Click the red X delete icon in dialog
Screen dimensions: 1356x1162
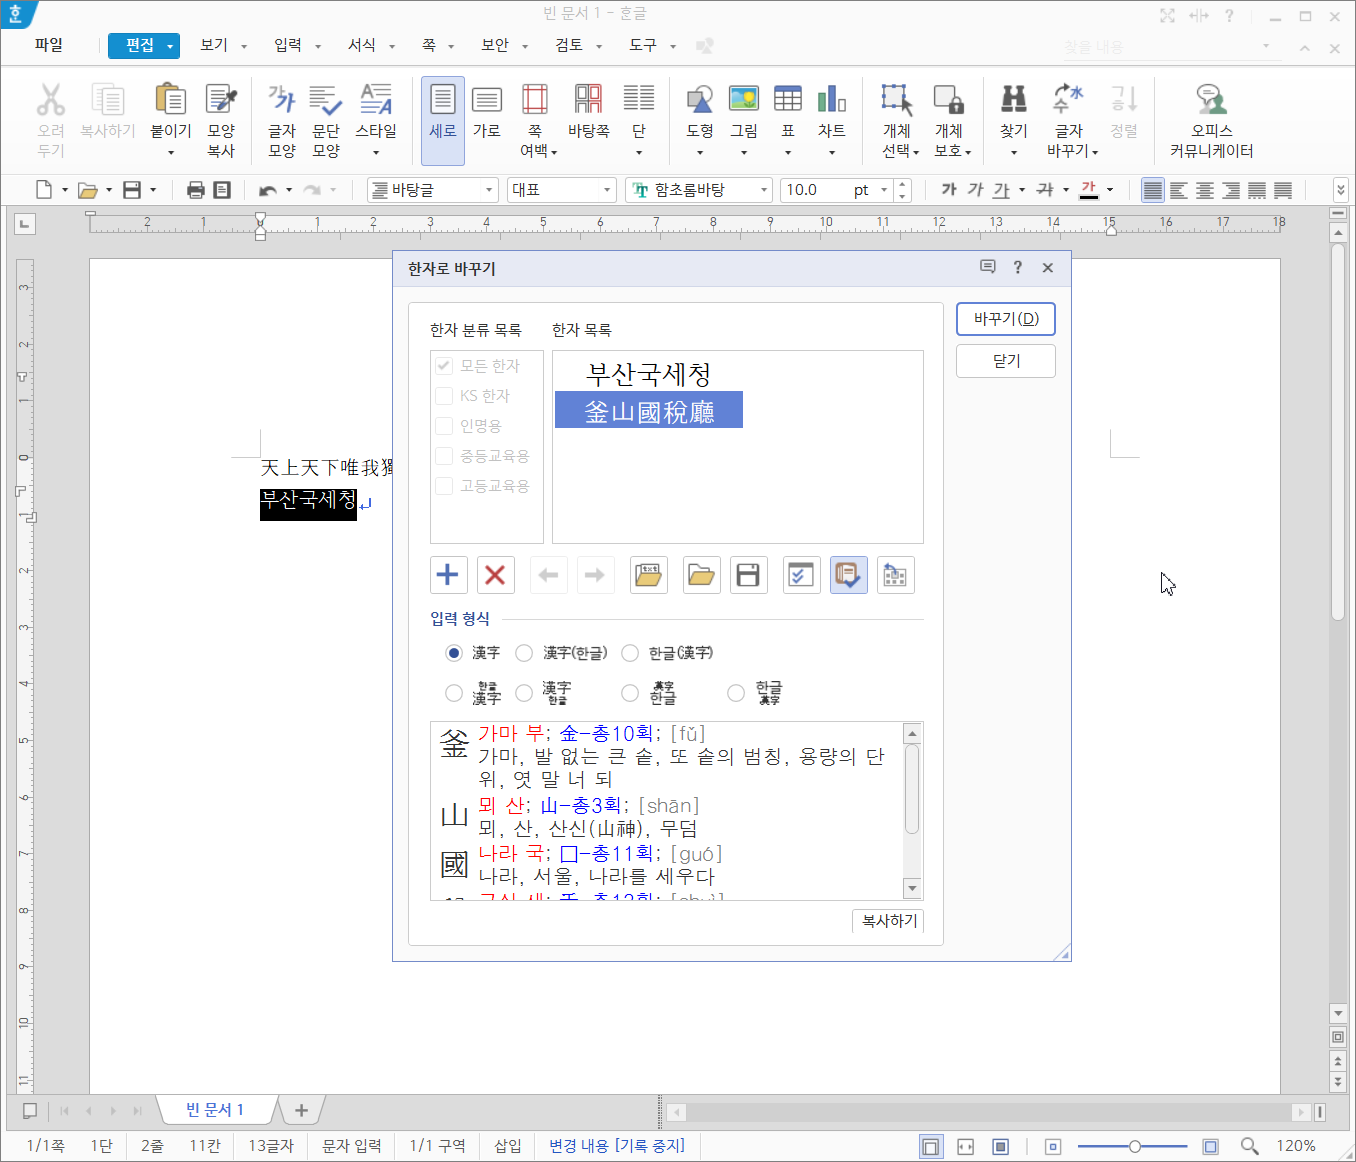tap(495, 575)
